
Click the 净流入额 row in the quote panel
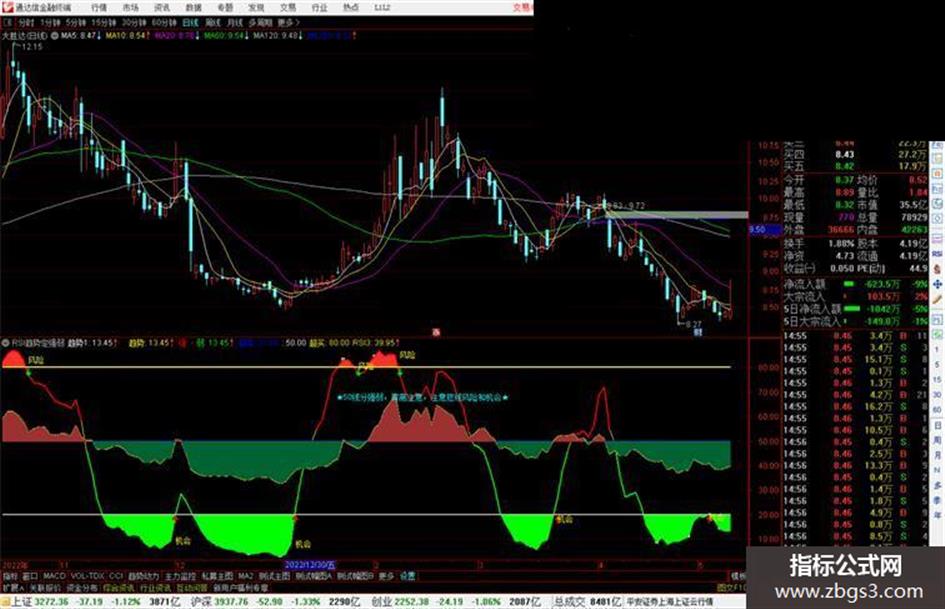(x=855, y=283)
